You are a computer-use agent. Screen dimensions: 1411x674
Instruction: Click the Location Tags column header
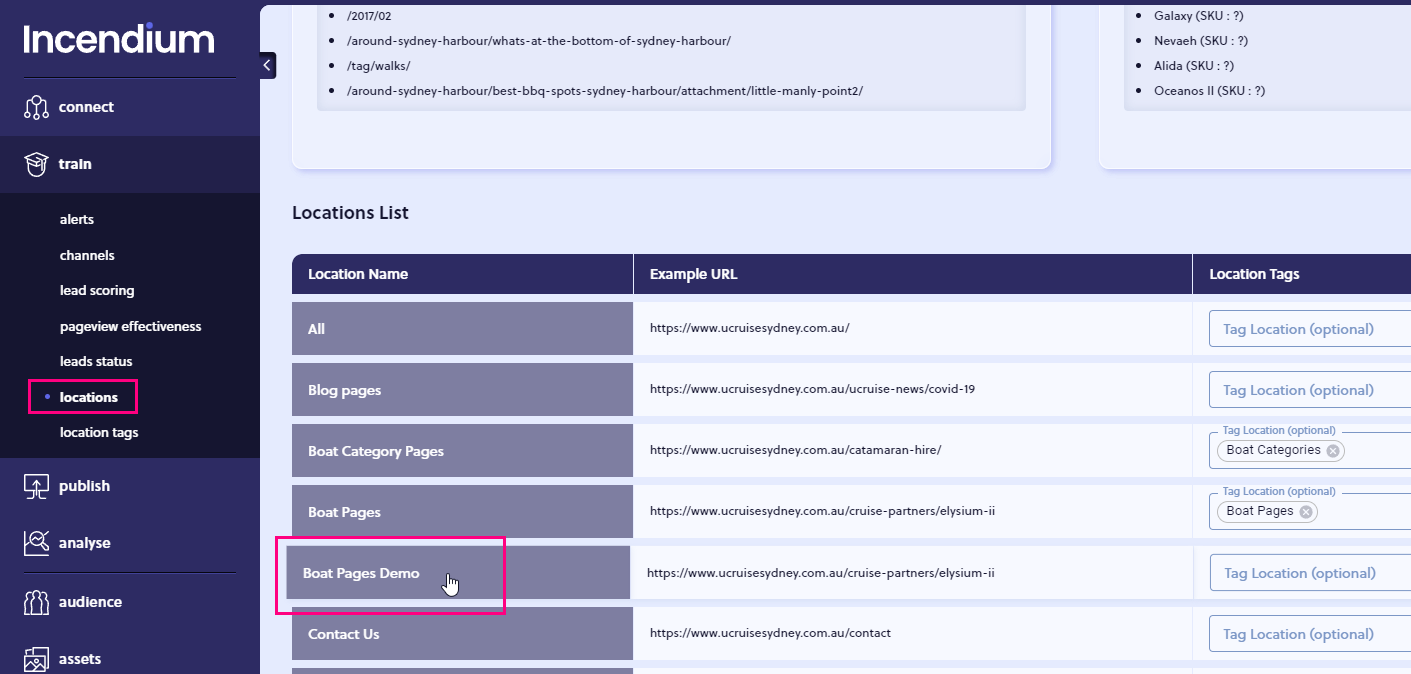pyautogui.click(x=1302, y=274)
